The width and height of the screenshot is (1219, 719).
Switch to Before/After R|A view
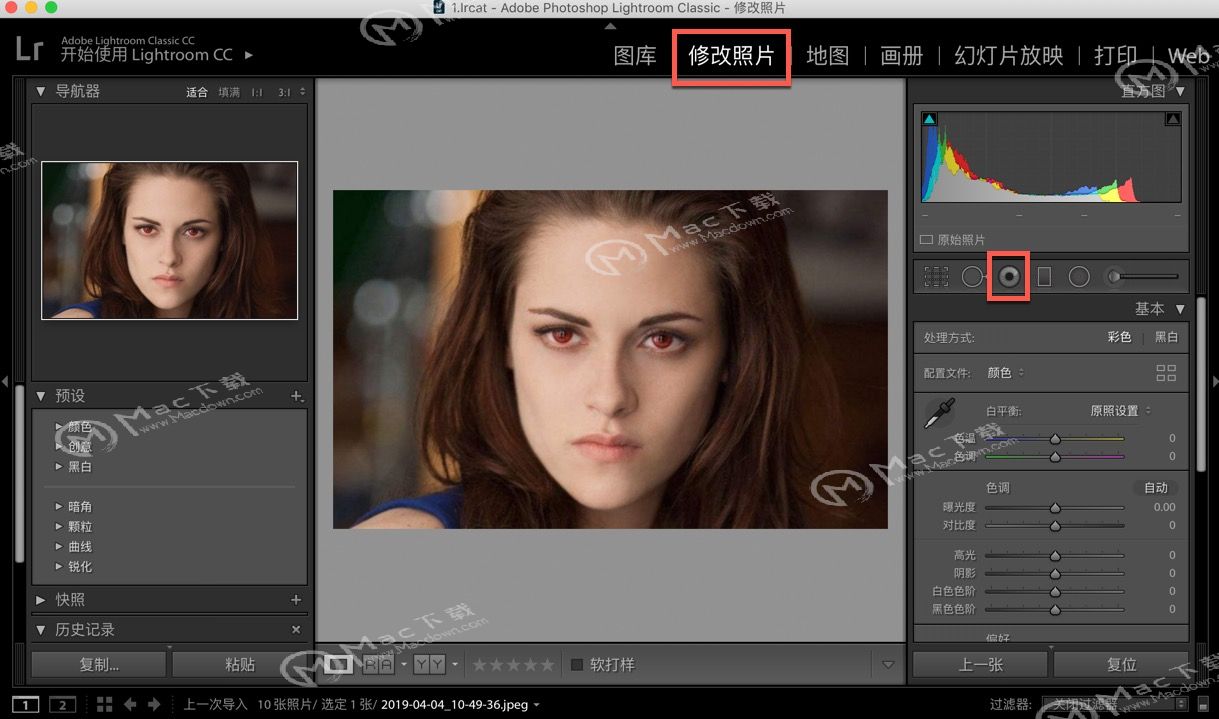378,664
